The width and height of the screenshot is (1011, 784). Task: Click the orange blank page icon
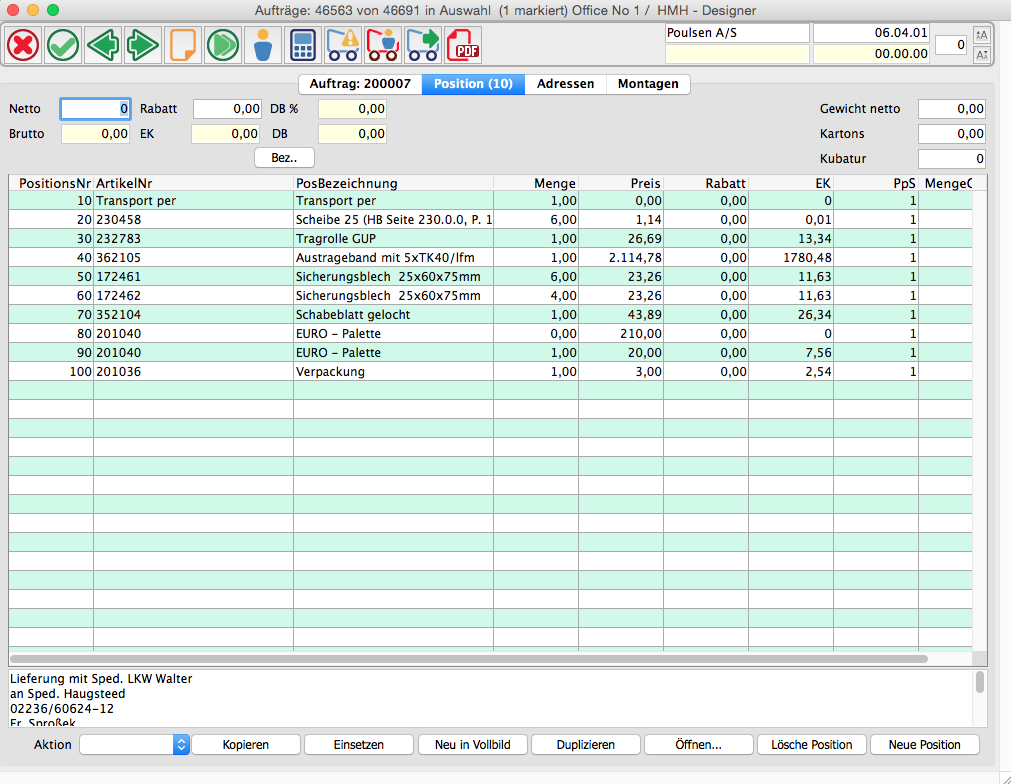pos(182,45)
